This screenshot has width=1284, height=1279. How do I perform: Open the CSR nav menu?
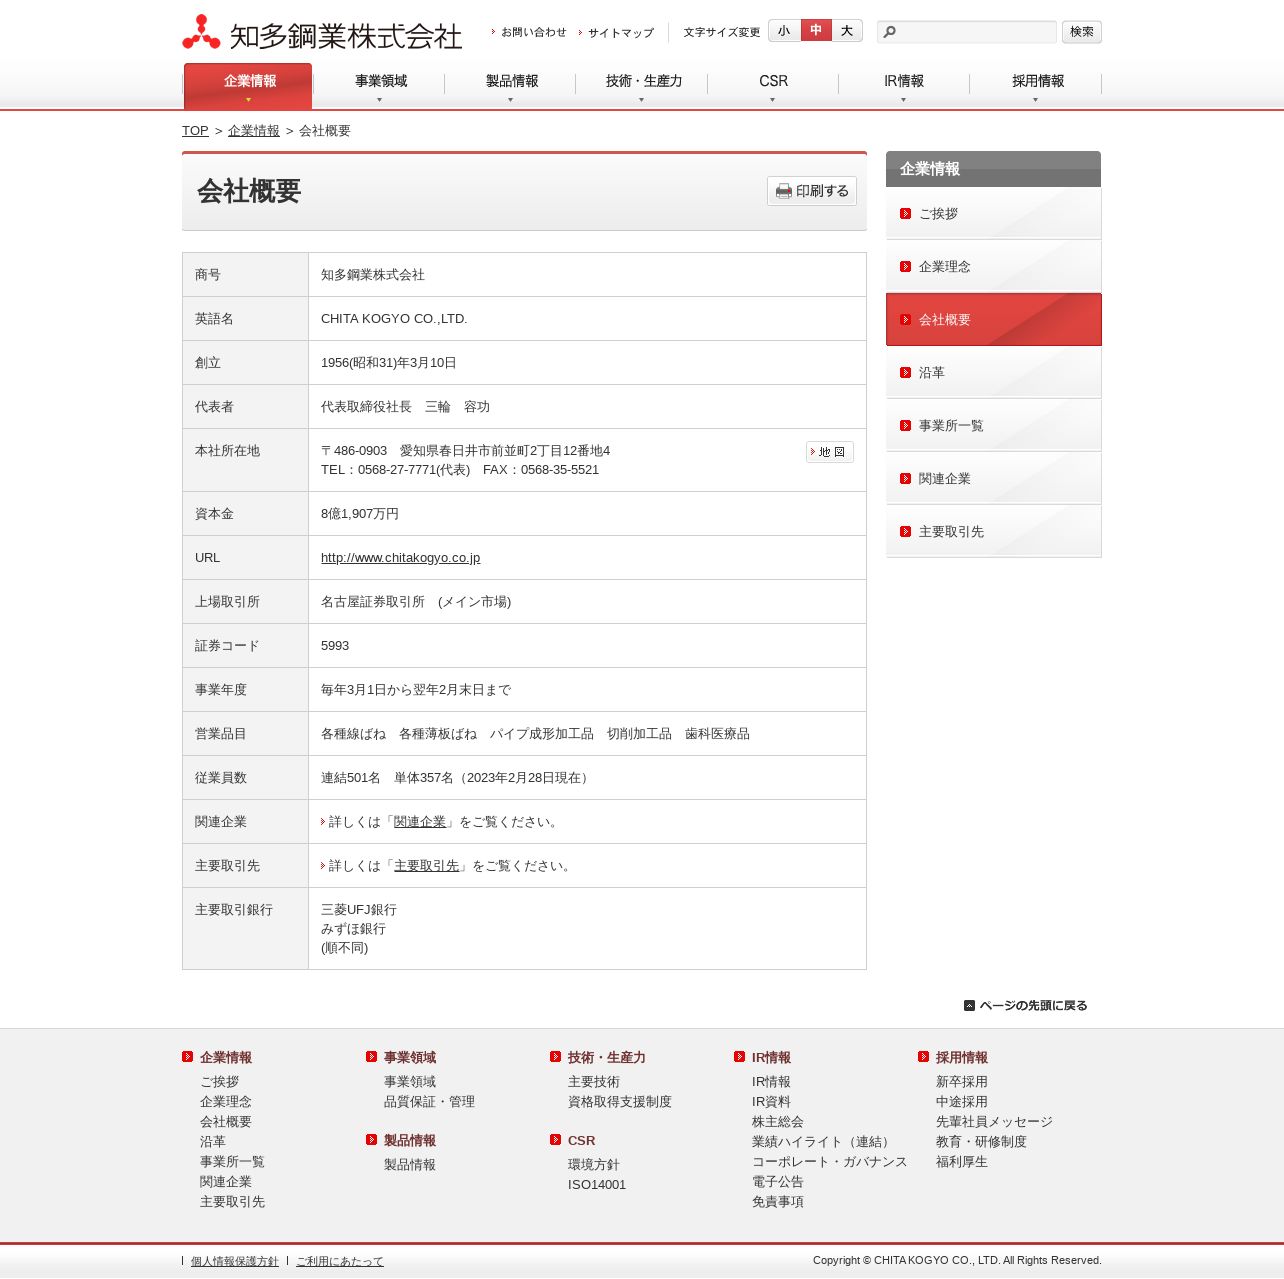tap(773, 86)
